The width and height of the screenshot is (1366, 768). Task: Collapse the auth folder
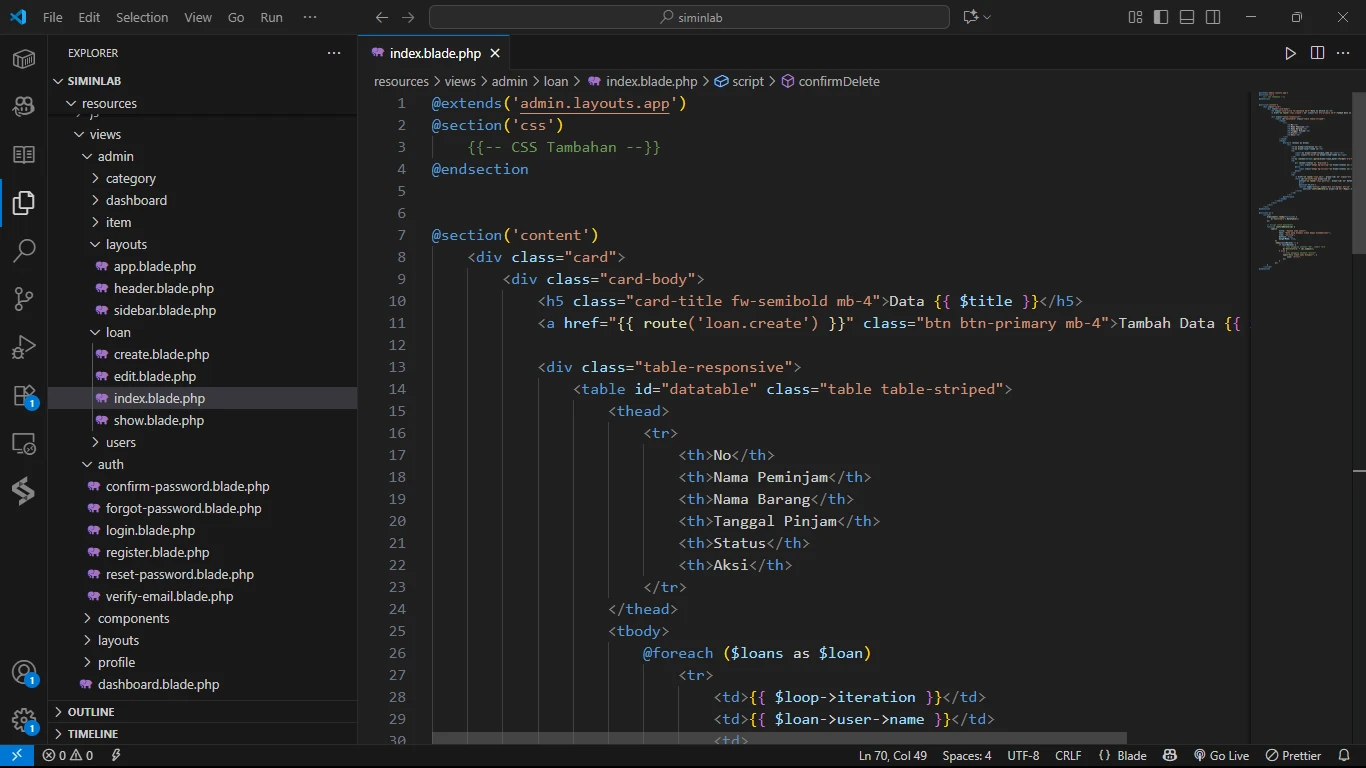click(x=110, y=464)
